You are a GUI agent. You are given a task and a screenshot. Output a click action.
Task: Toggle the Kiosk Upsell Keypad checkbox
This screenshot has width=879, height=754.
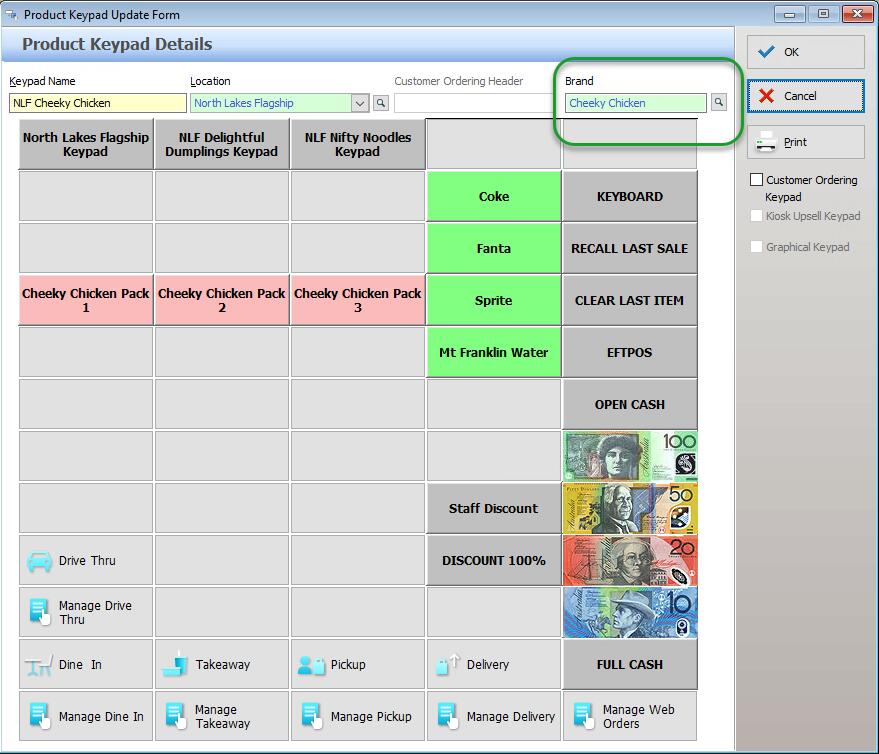coord(757,216)
